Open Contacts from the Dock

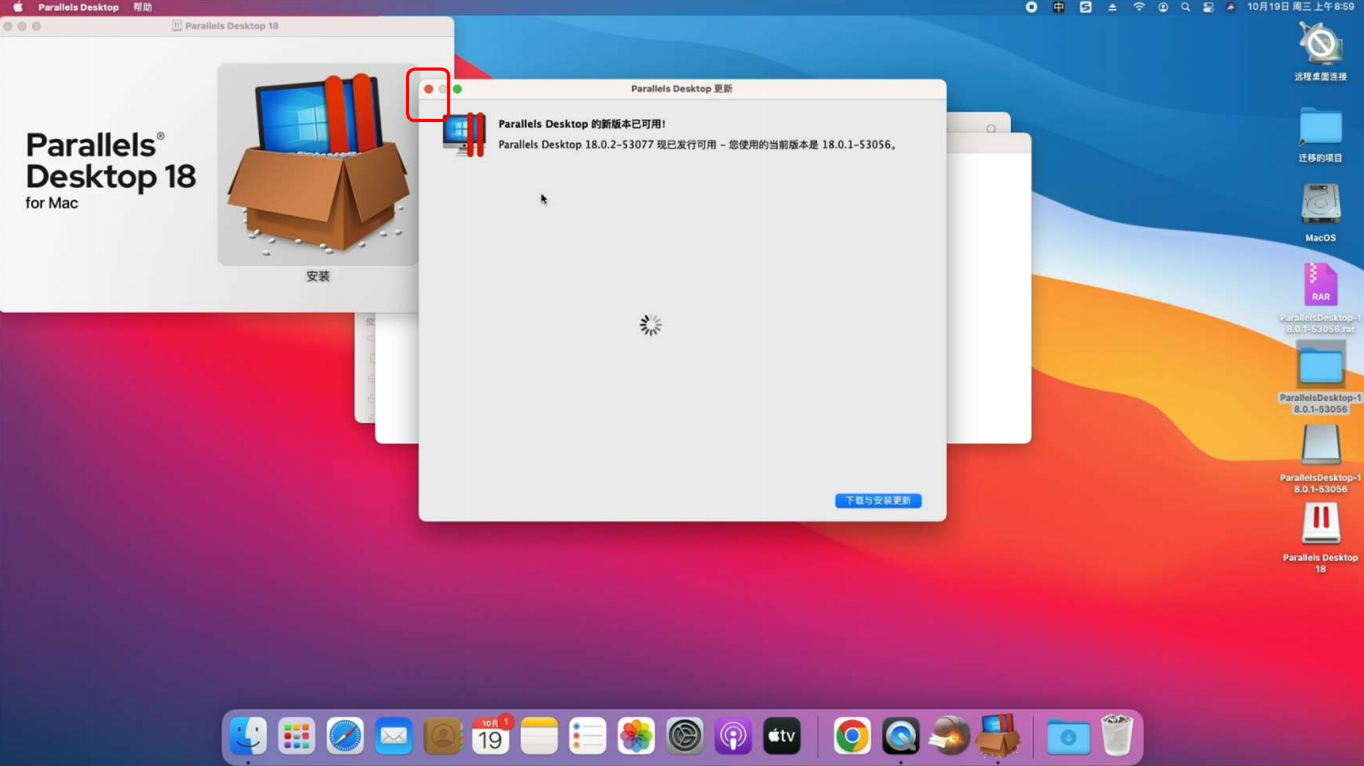(442, 737)
